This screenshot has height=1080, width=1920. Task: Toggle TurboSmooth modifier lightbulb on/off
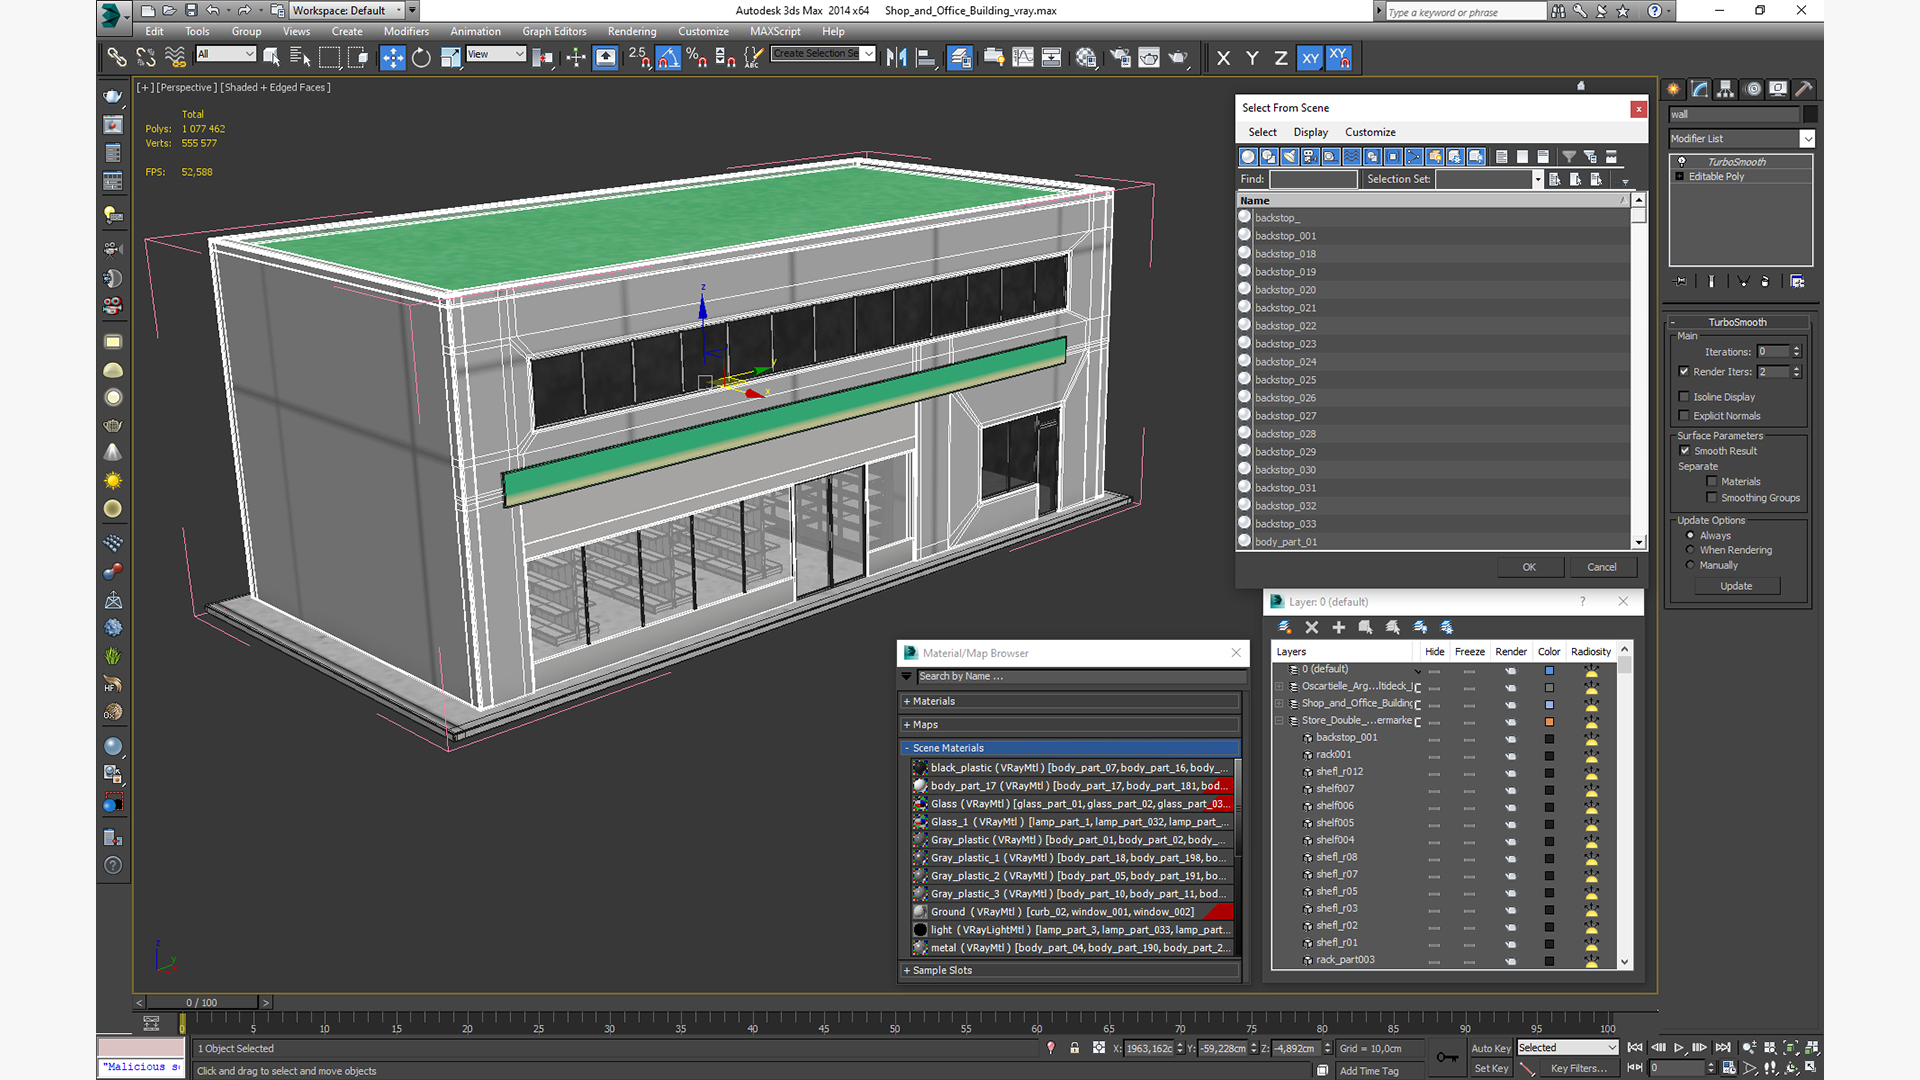tap(1681, 161)
